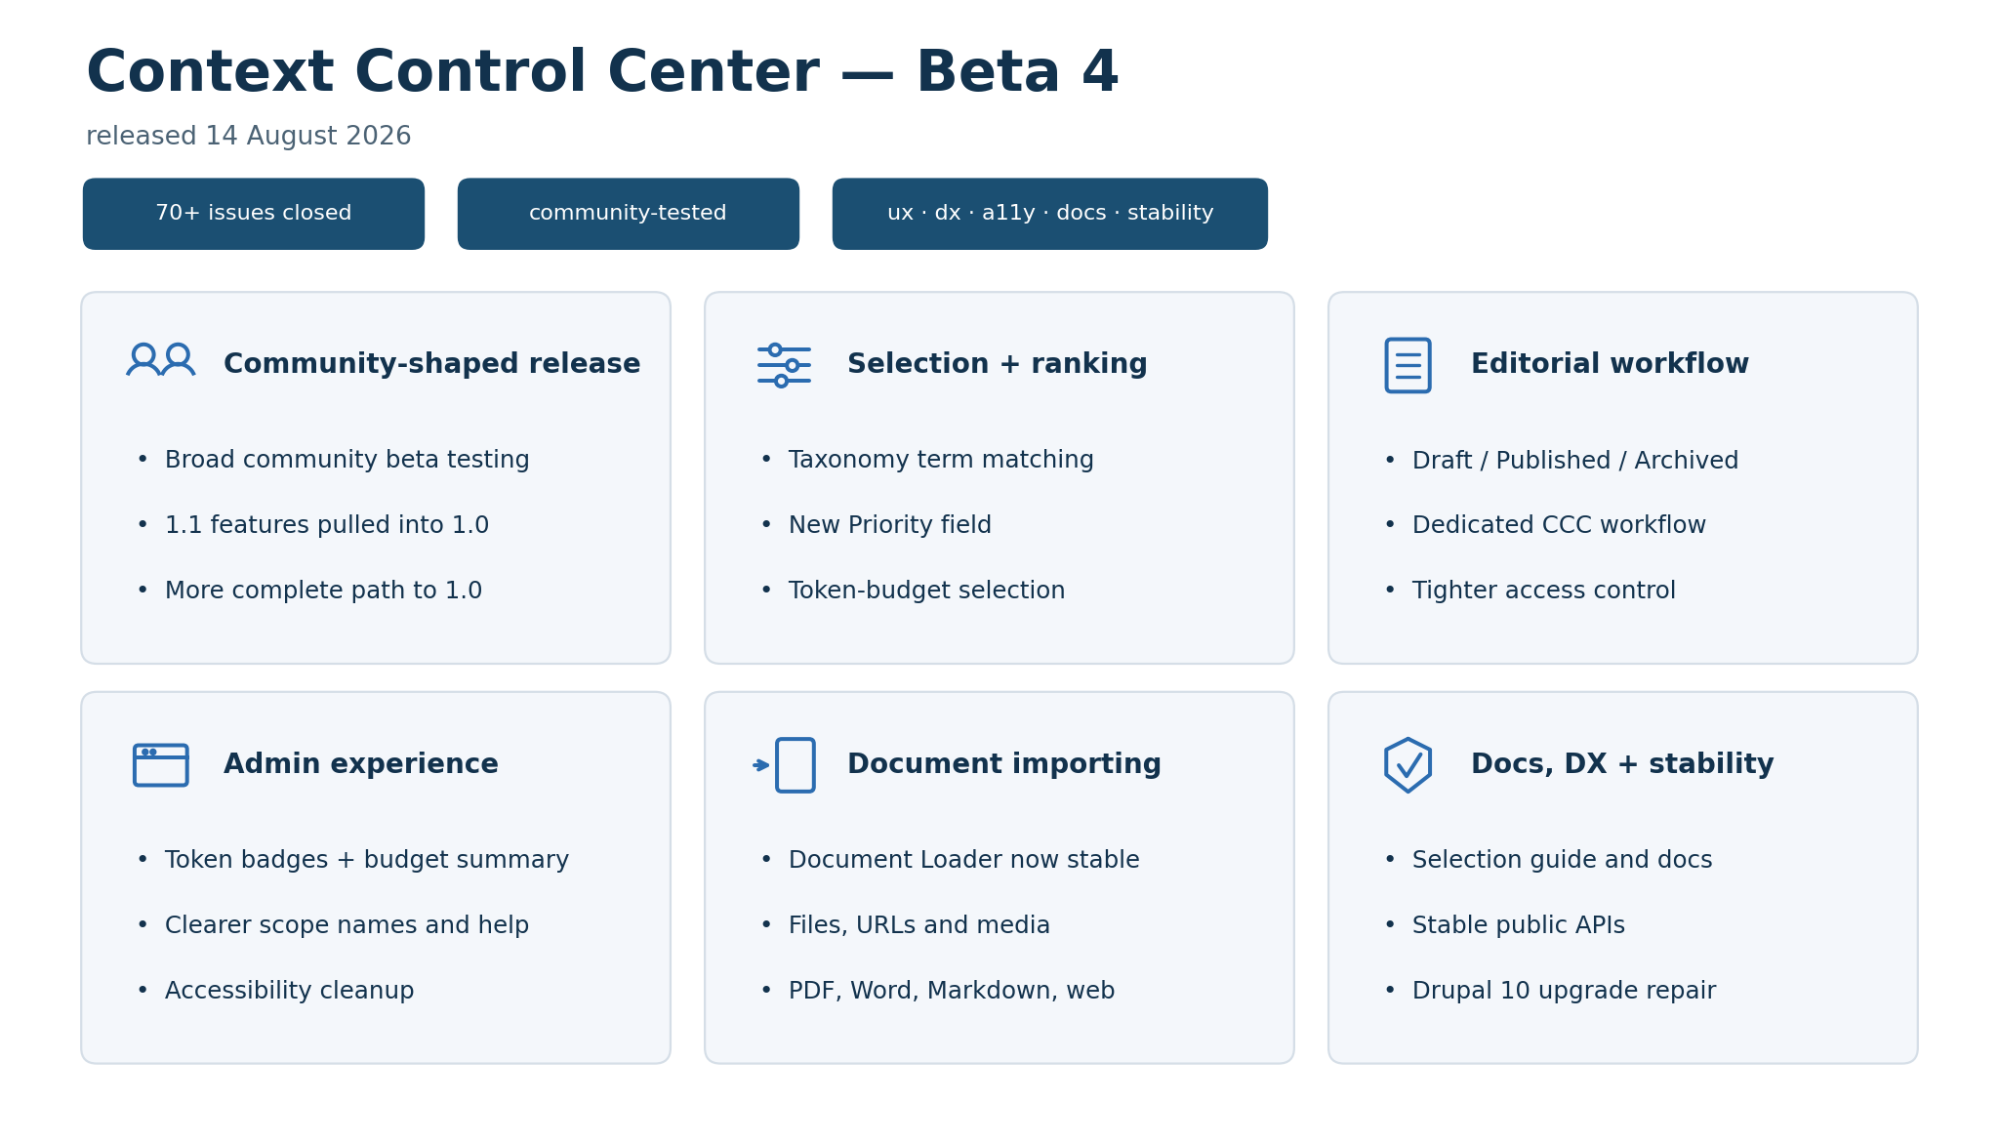Viewport: 1999px width, 1125px height.
Task: Click the heading 'Selection + ranking'
Action: pyautogui.click(x=997, y=363)
